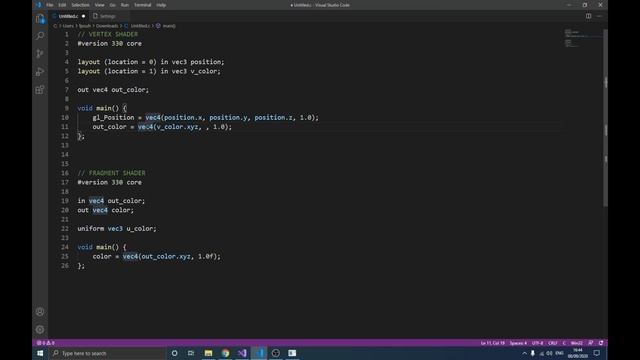Click the Downloads breadcrumb segment

click(107, 26)
